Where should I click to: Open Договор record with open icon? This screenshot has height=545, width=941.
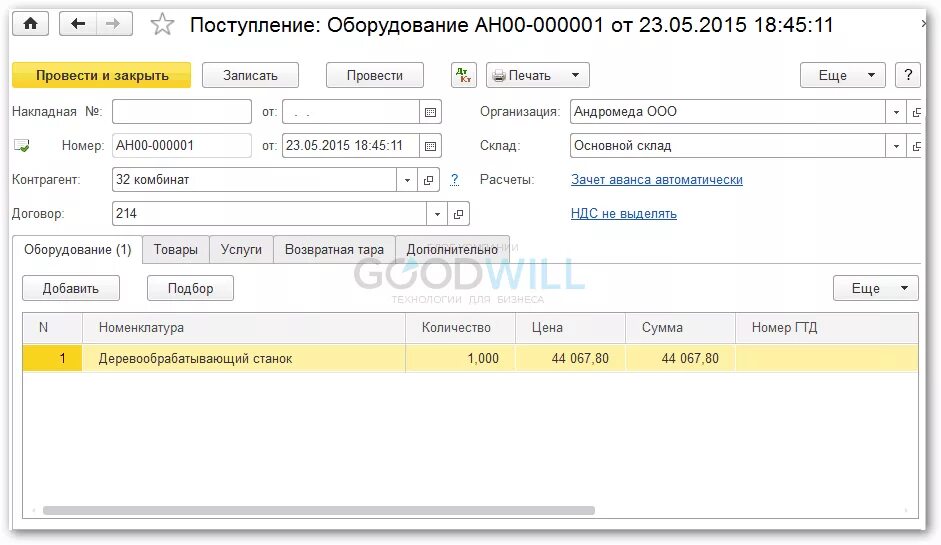[x=458, y=214]
